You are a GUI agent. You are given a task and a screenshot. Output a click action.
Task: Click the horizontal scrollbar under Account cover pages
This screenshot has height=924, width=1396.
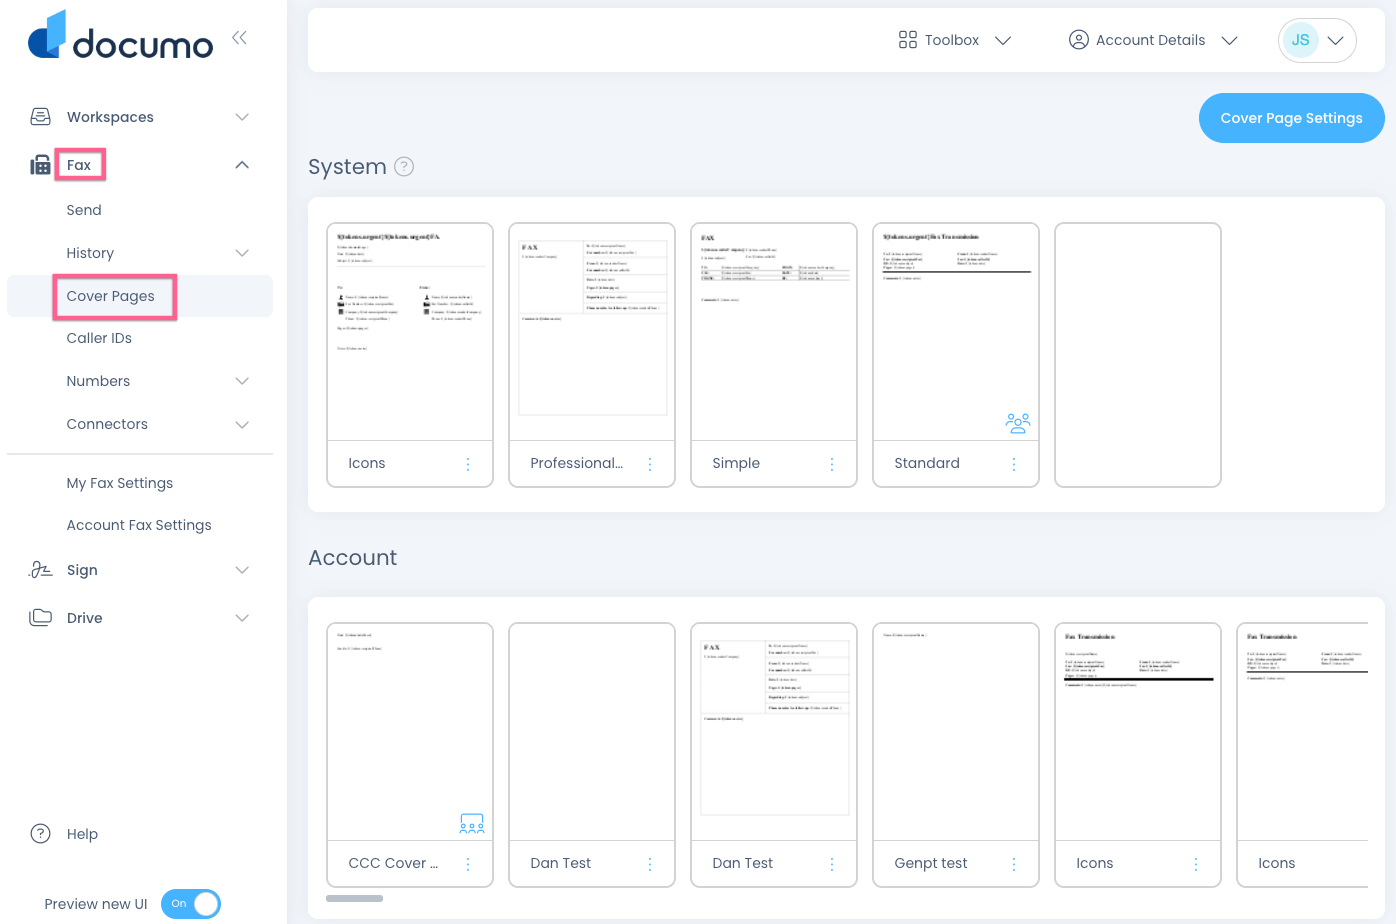pyautogui.click(x=354, y=898)
